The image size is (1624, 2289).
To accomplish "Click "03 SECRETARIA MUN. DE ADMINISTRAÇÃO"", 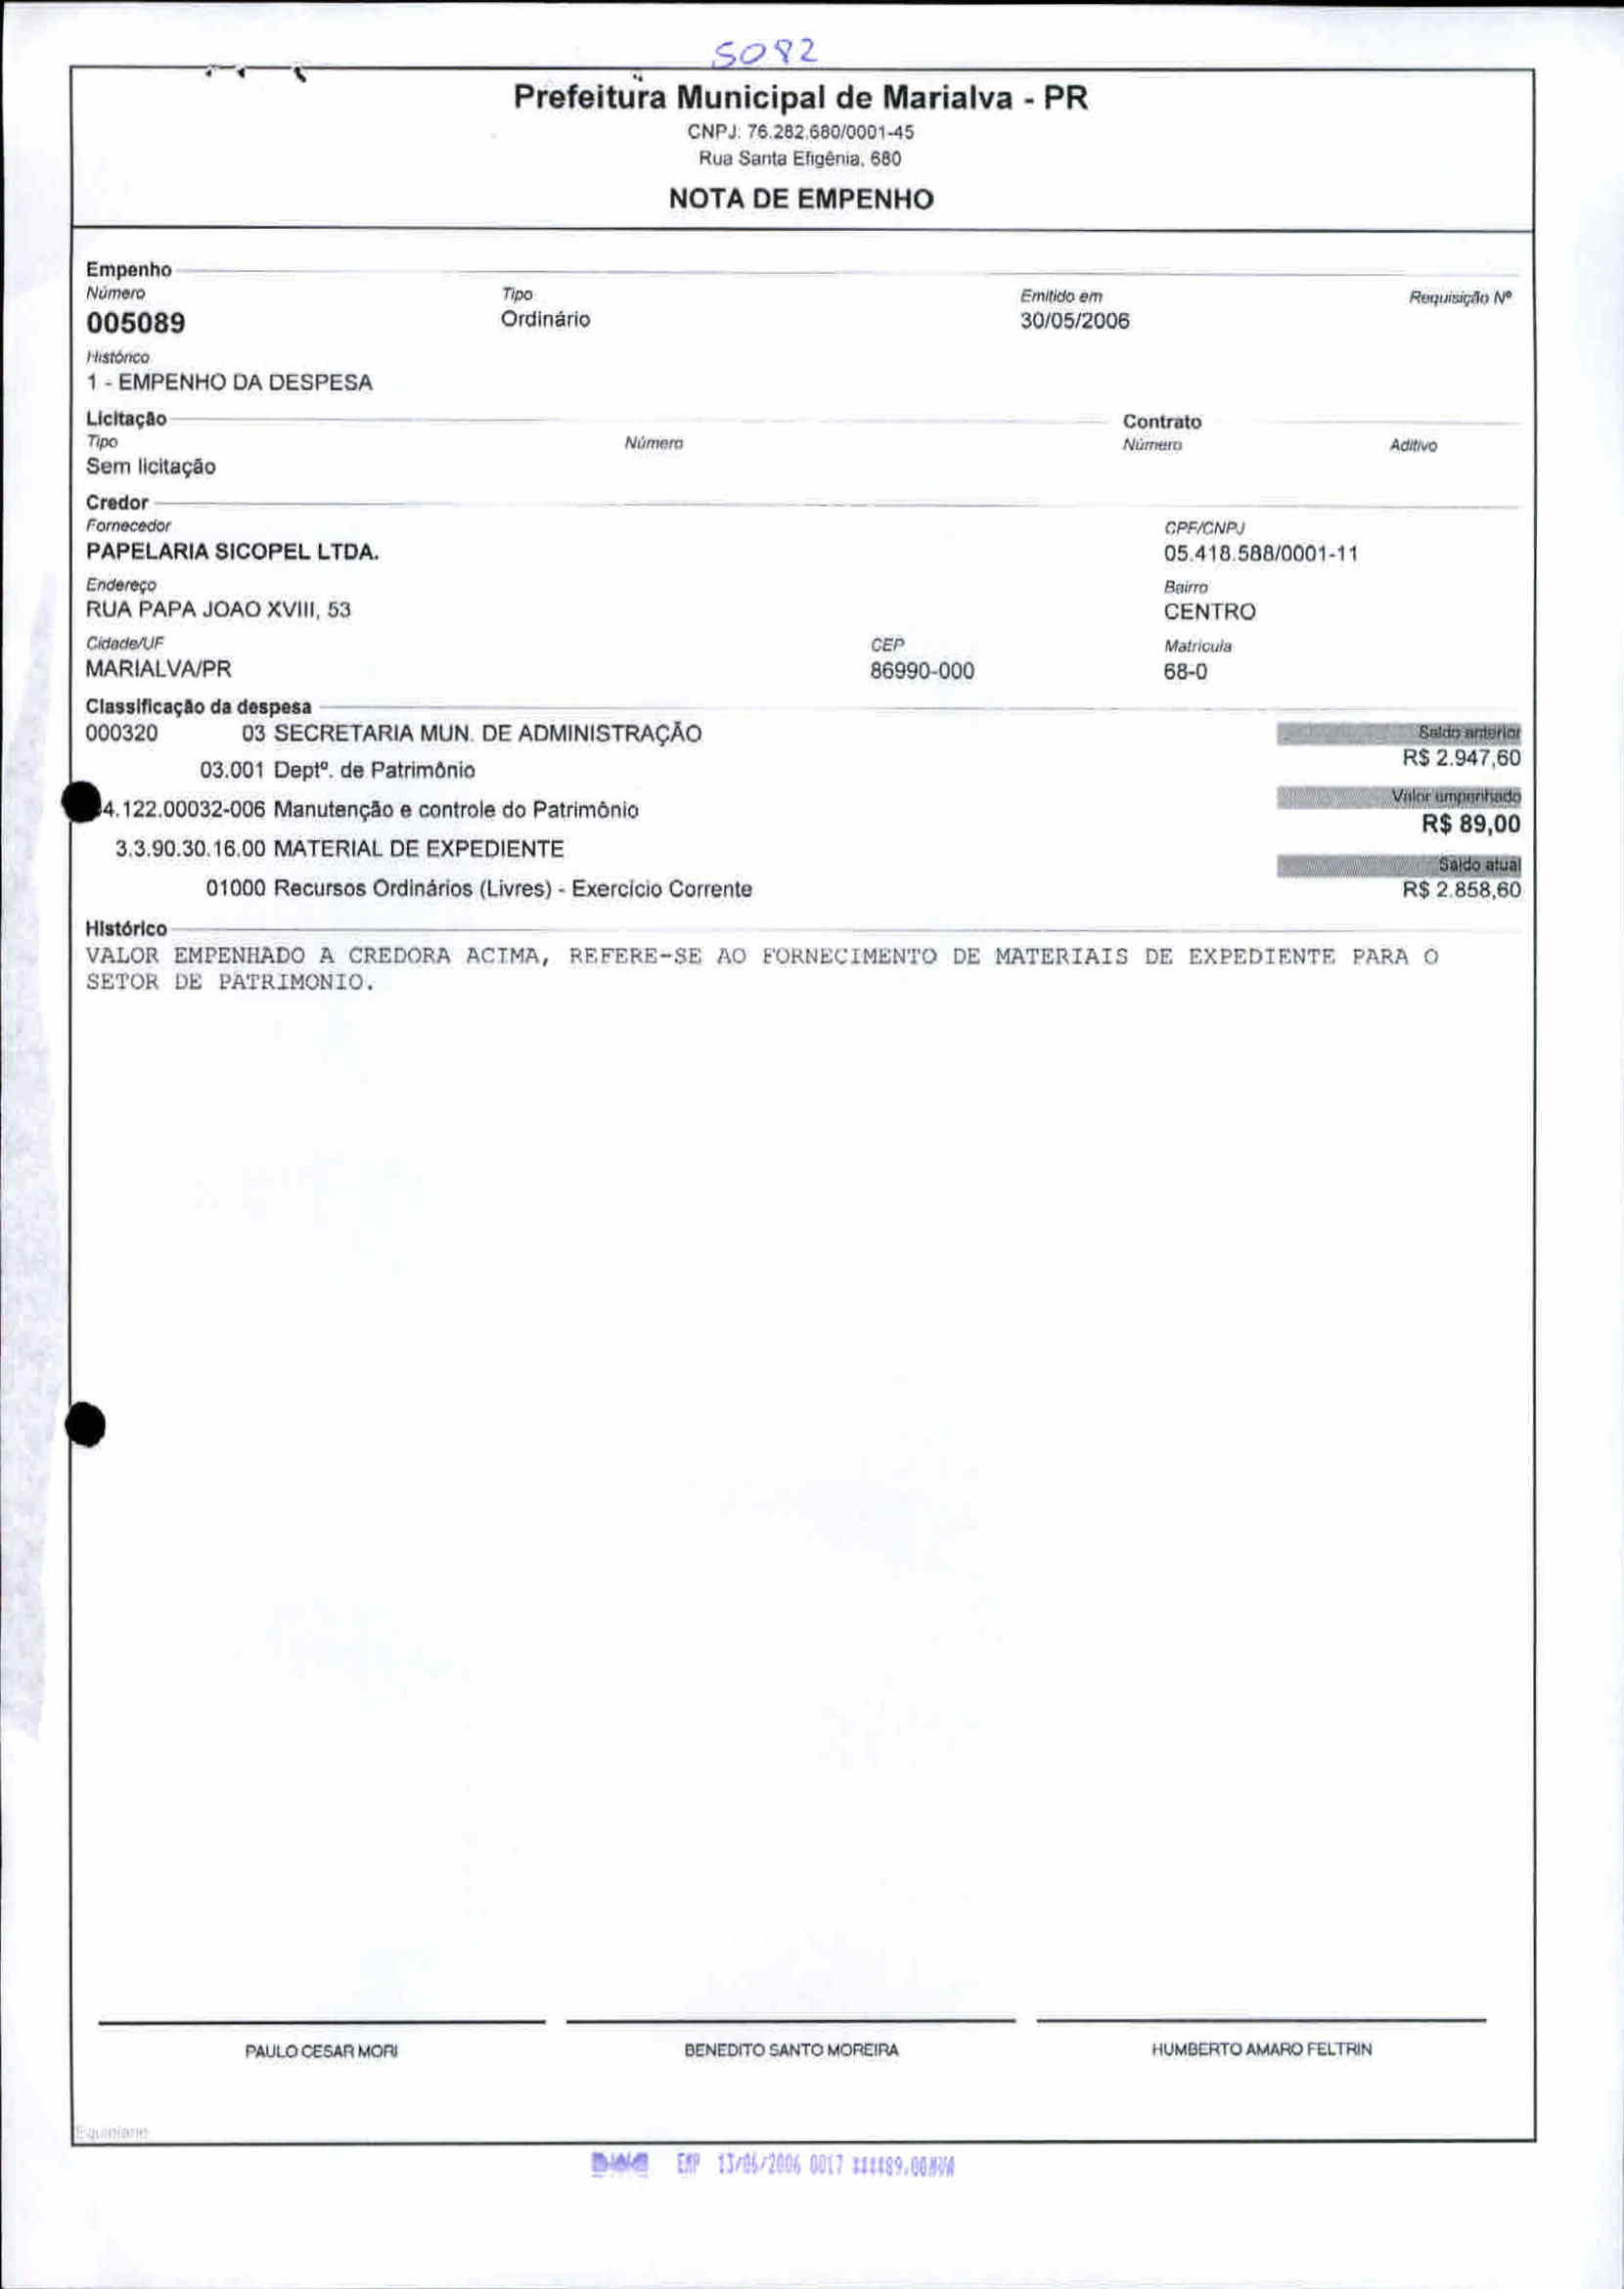I will coord(472,734).
